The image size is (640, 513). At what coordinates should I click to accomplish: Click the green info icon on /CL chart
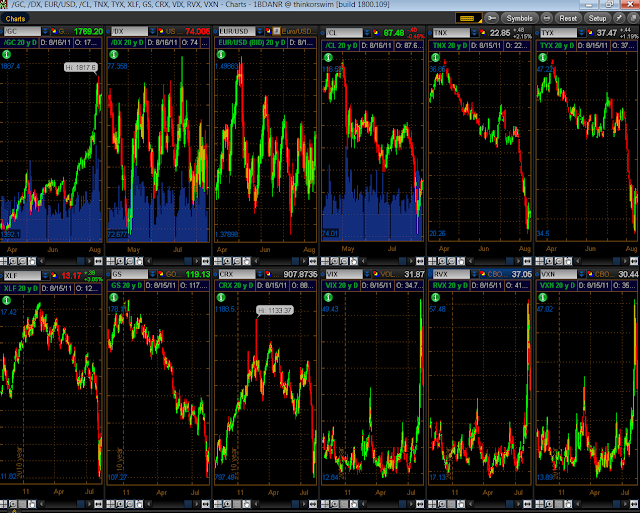pyautogui.click(x=328, y=58)
